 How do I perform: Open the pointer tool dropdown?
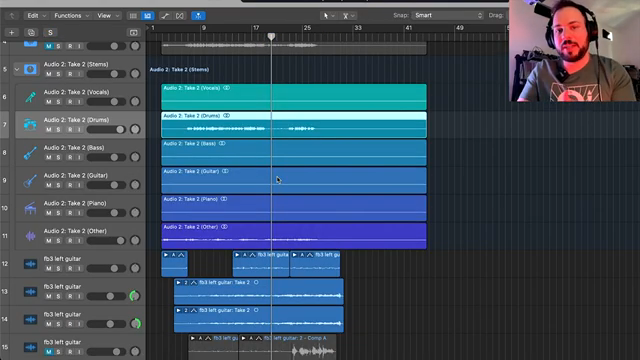328,16
